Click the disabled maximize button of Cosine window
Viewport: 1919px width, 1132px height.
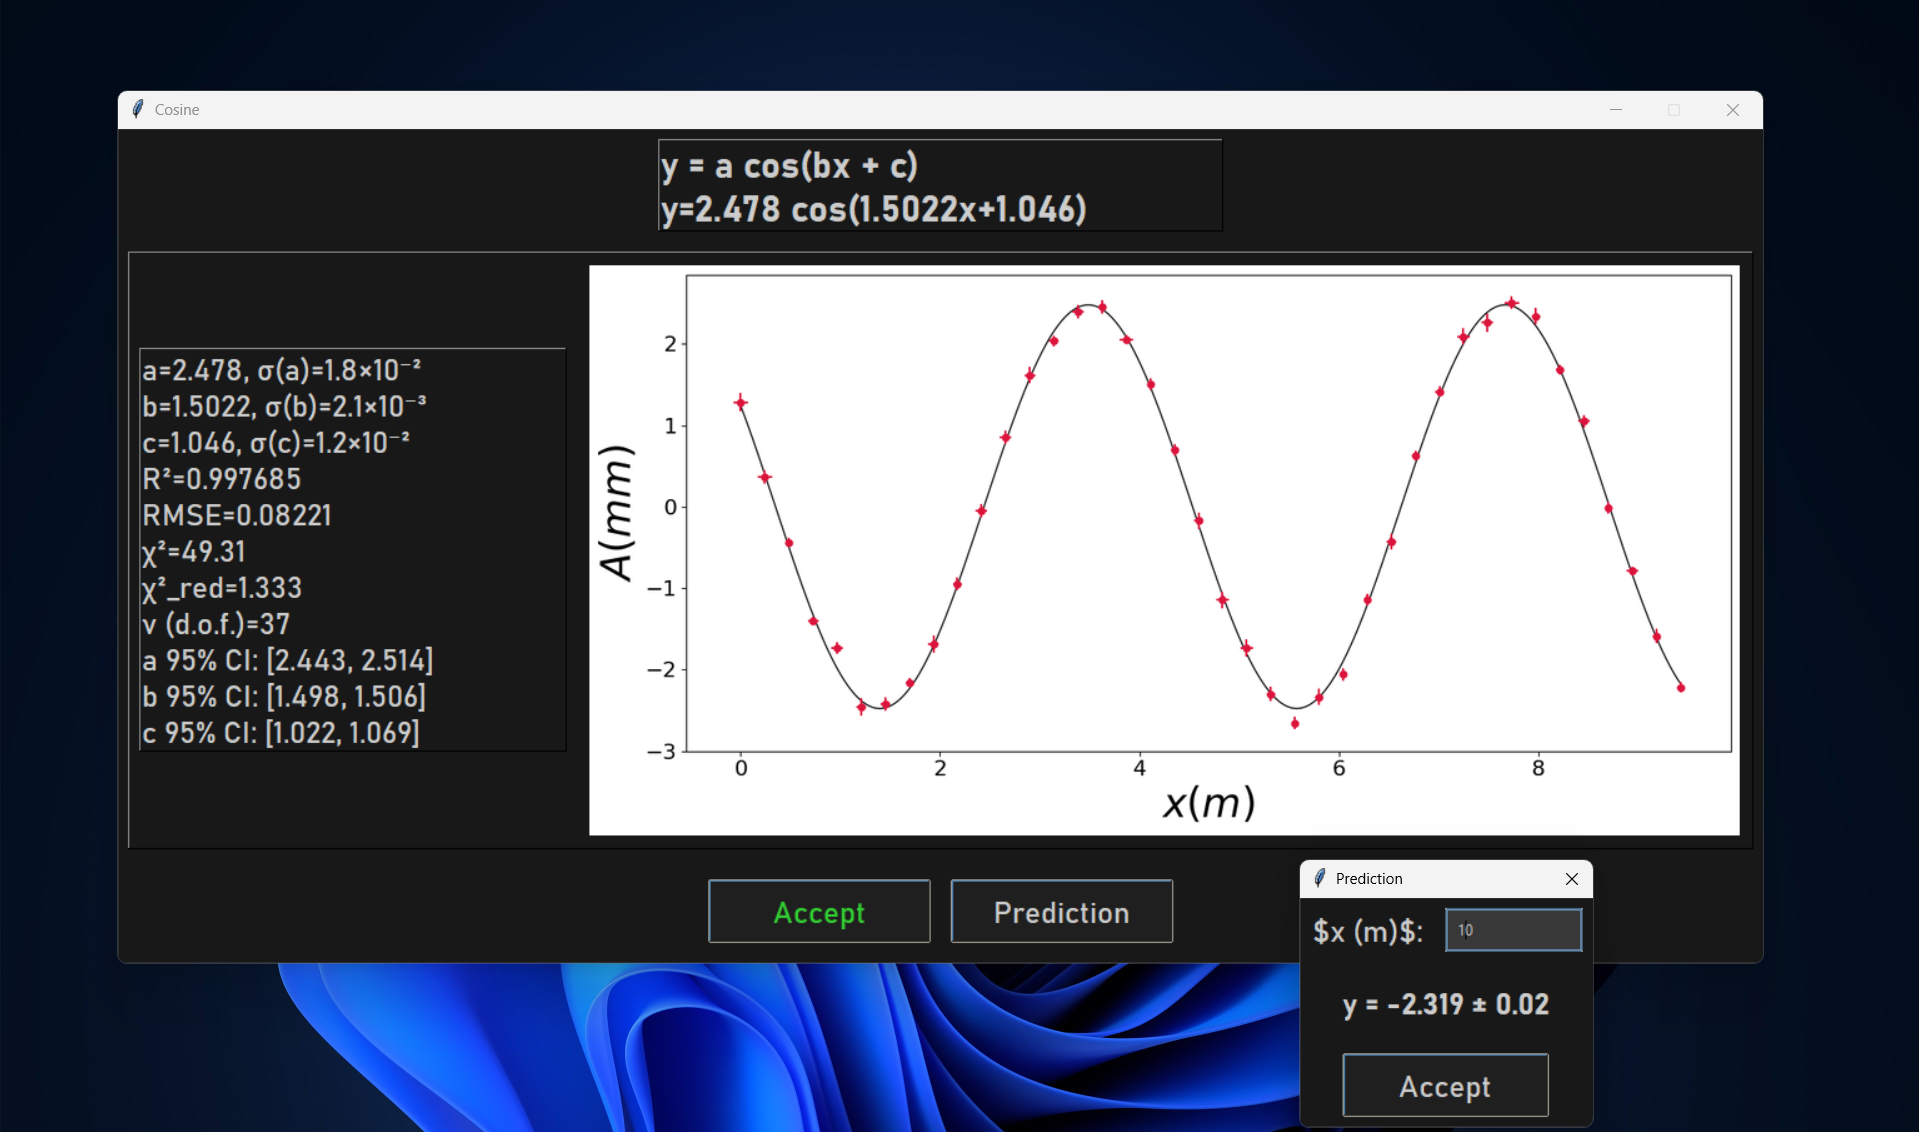click(1674, 110)
